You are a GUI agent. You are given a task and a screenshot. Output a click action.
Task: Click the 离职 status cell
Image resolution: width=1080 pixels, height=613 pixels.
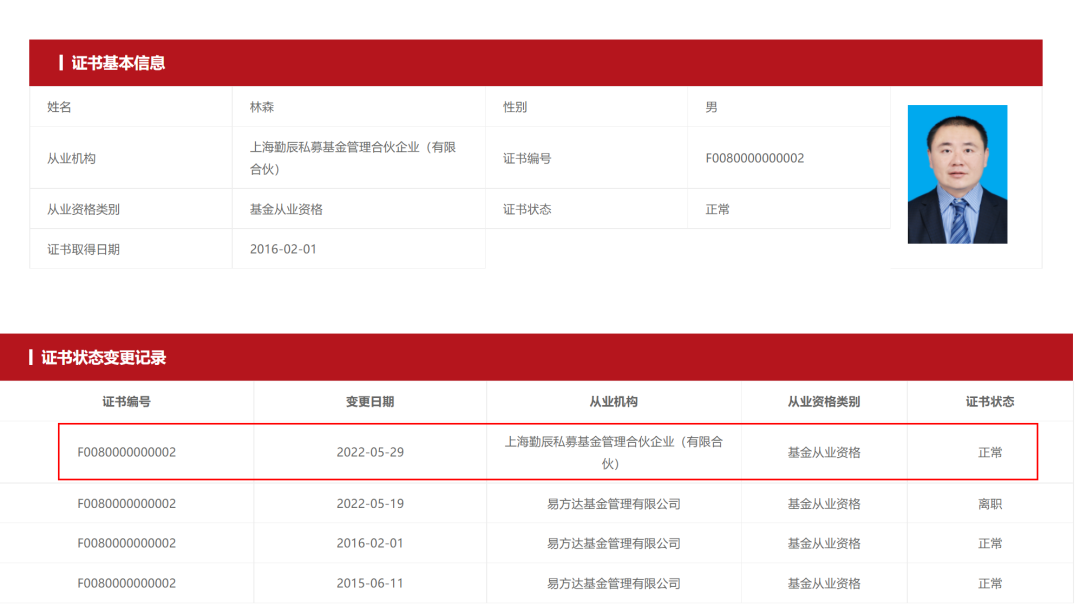coord(989,504)
